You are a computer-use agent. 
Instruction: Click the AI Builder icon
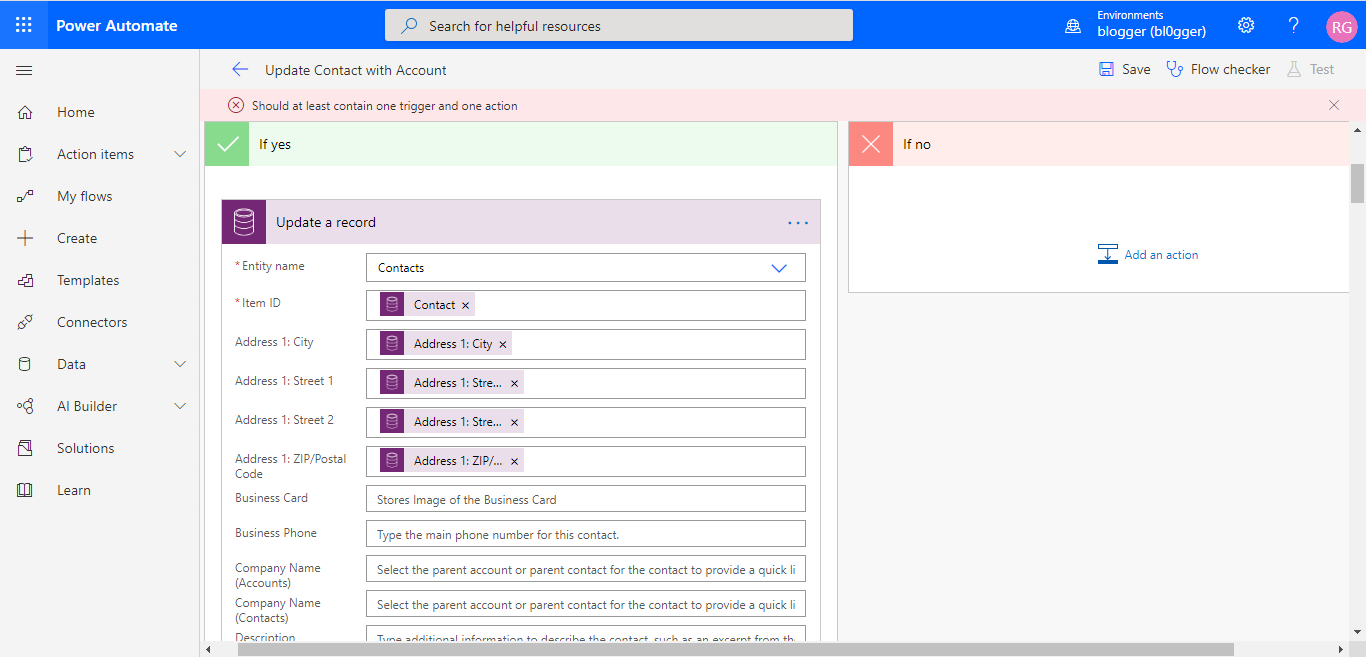26,406
